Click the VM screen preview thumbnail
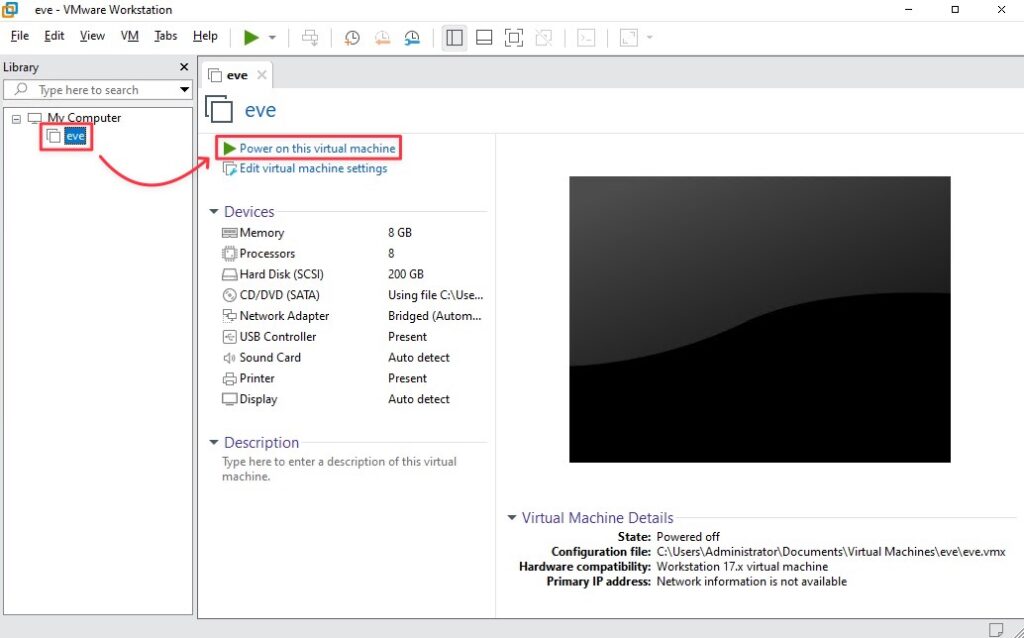Image resolution: width=1024 pixels, height=638 pixels. click(760, 319)
